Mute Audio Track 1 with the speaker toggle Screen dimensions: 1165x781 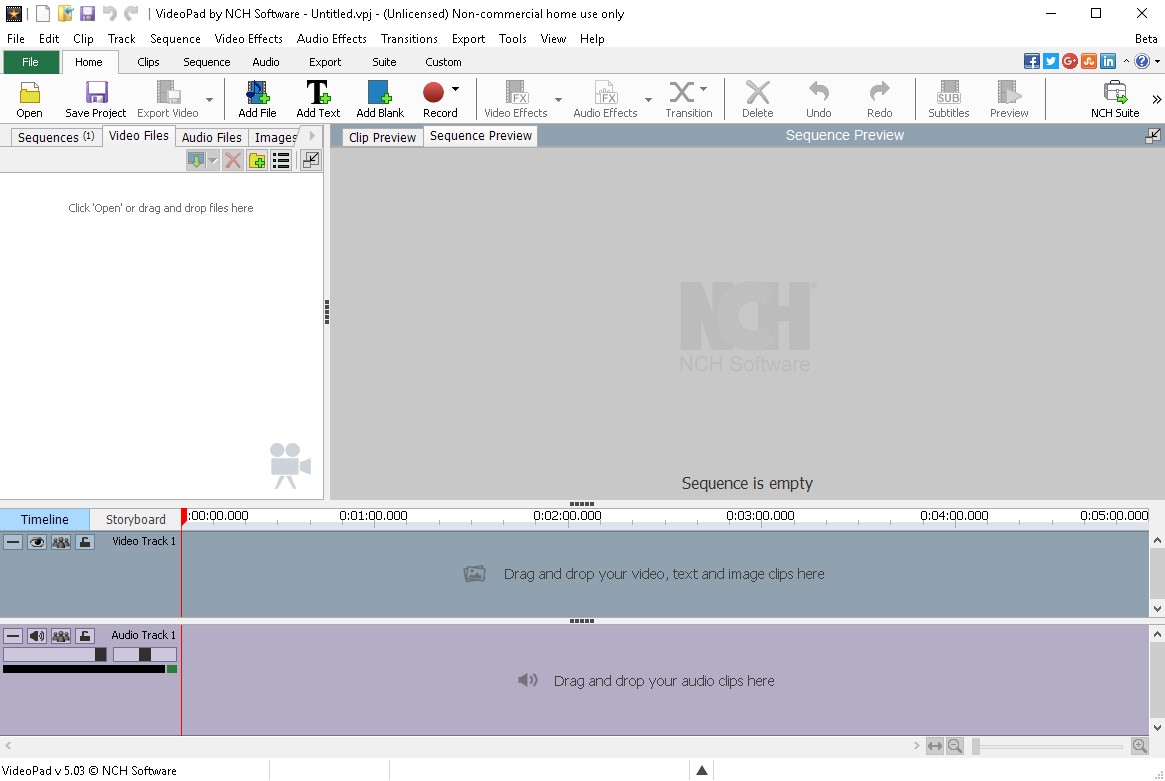[x=37, y=635]
